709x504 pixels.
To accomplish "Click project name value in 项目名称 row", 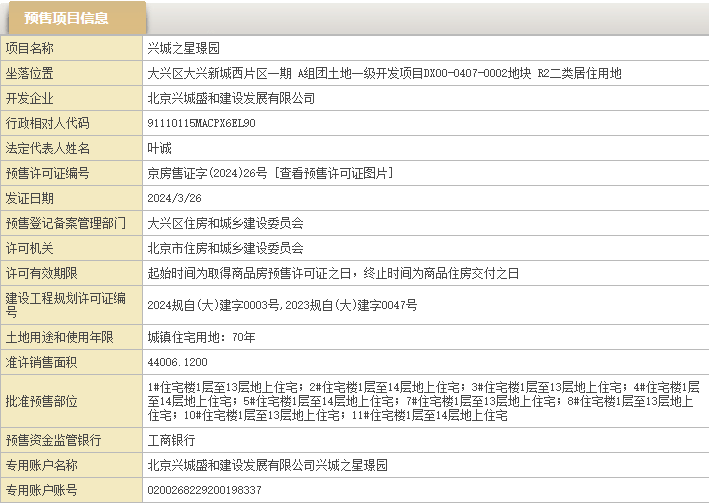I will (x=183, y=48).
